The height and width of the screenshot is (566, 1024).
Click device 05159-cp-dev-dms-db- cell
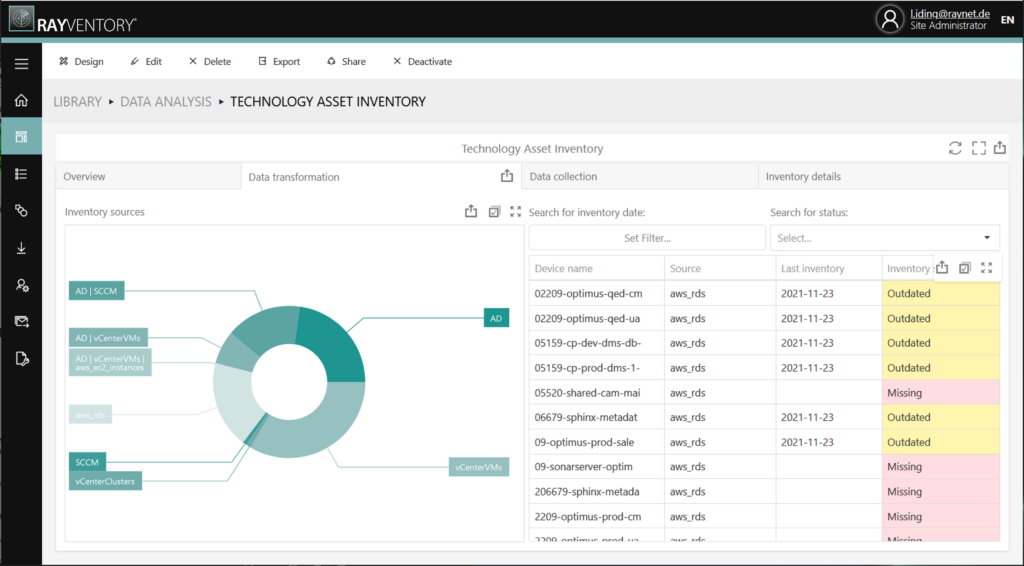tap(597, 343)
